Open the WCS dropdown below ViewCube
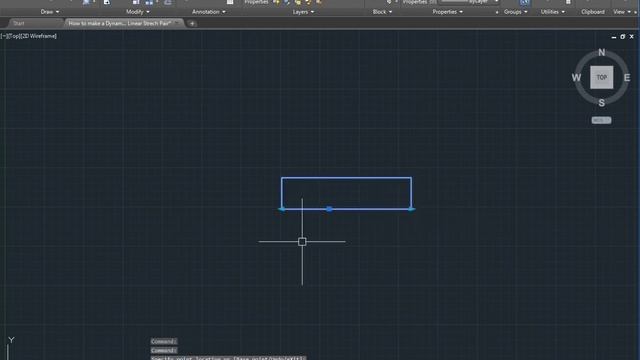Viewport: 640px width, 360px height. click(601, 120)
